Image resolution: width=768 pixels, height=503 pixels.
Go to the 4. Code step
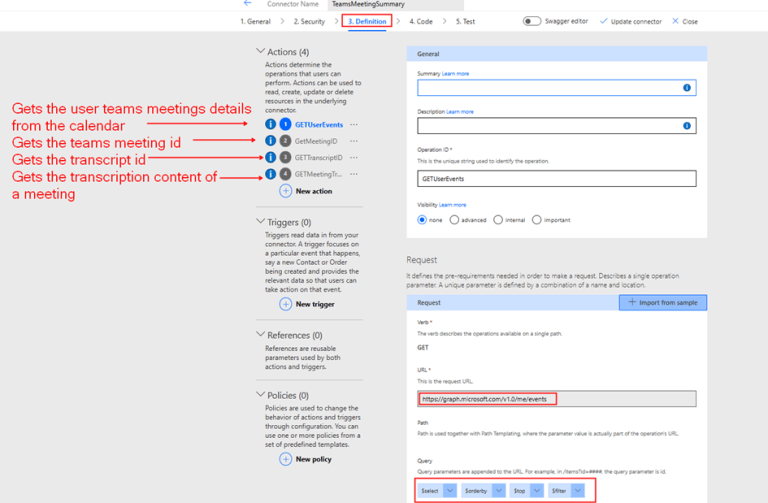(421, 22)
